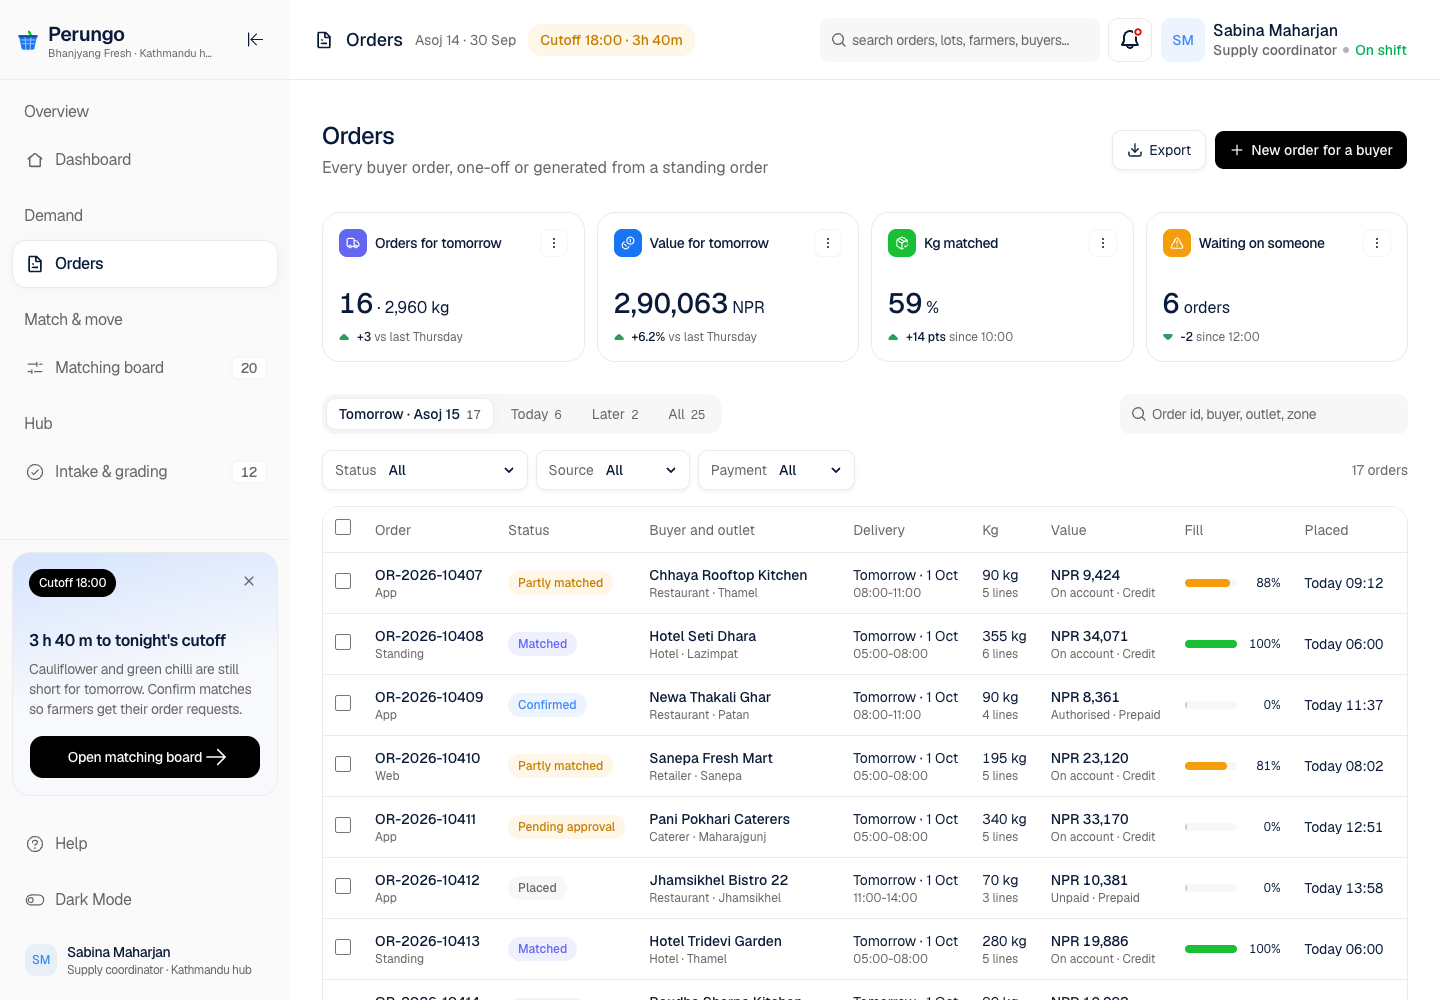1440x1000 pixels.
Task: Create a new order for a buyer
Action: coord(1311,150)
